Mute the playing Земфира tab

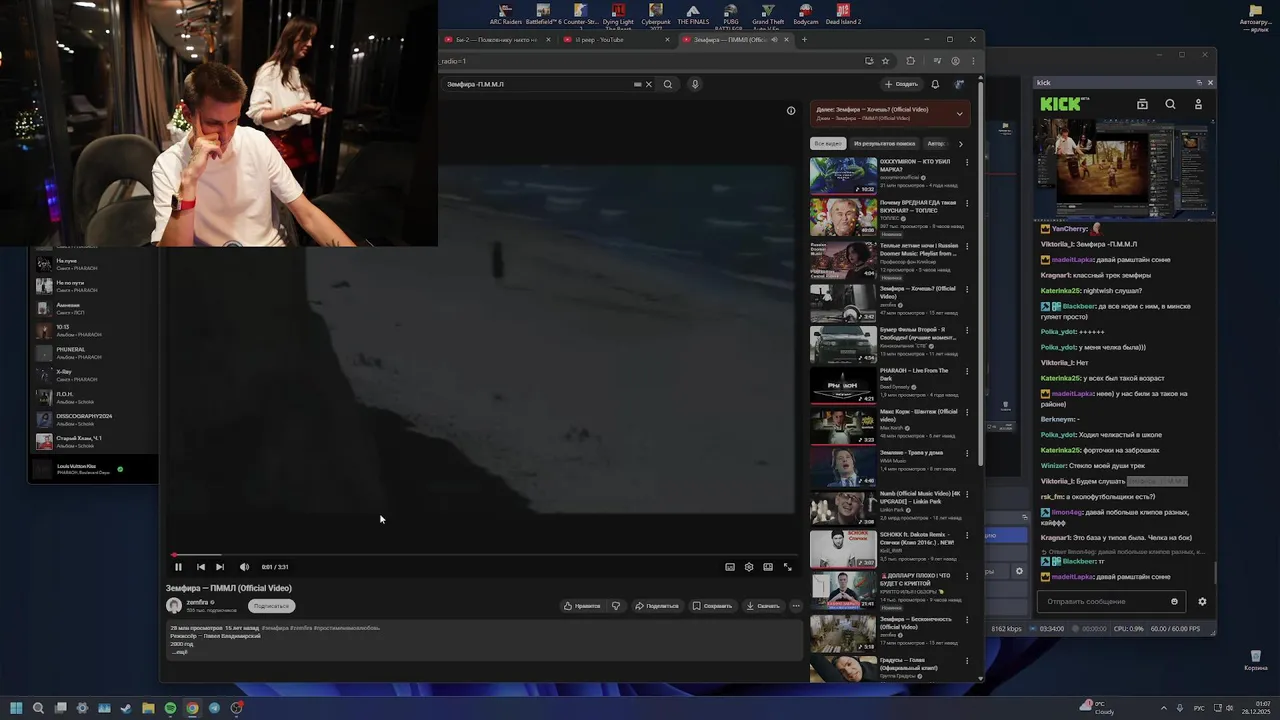774,40
